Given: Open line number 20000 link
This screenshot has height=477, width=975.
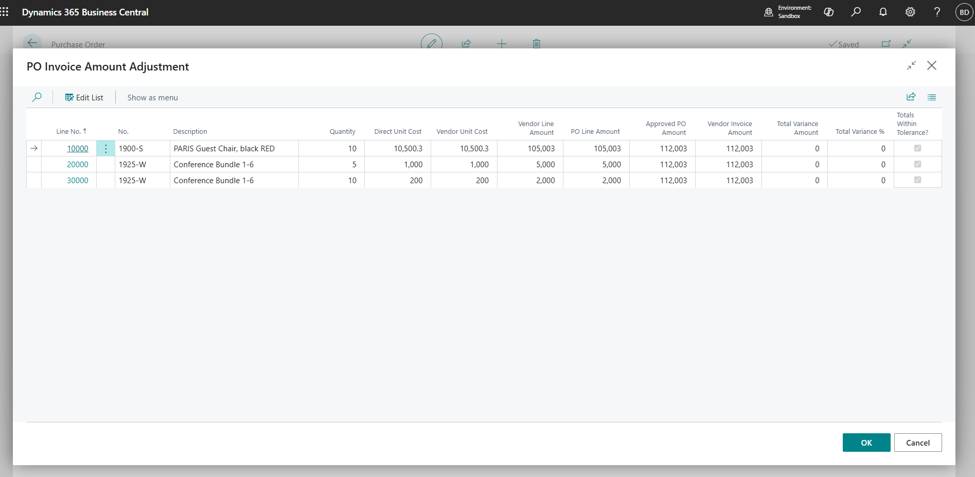Looking at the screenshot, I should [77, 164].
